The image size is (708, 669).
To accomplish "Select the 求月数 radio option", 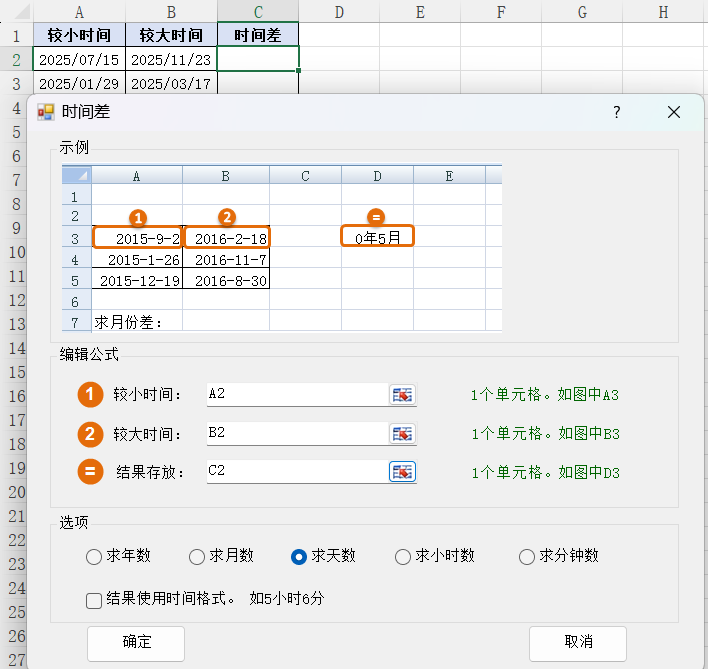I will (197, 557).
